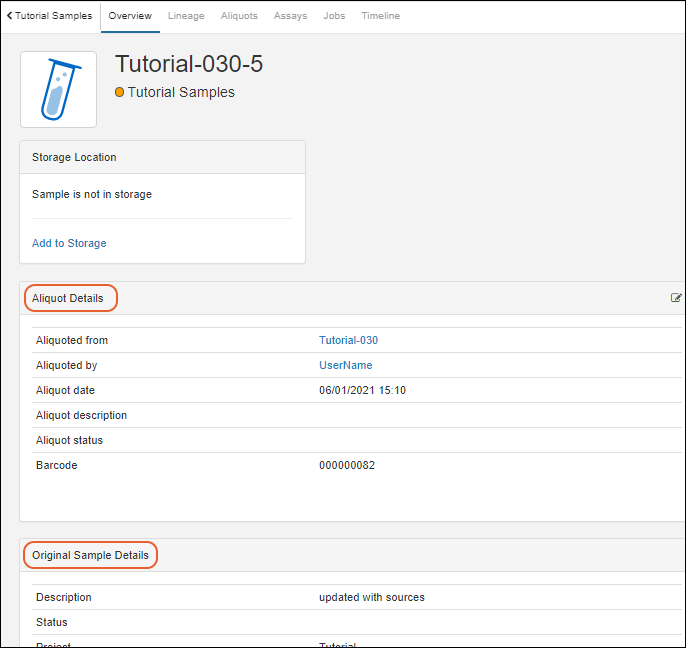Click the Aliquot Details panel heading
The image size is (686, 648).
click(68, 298)
